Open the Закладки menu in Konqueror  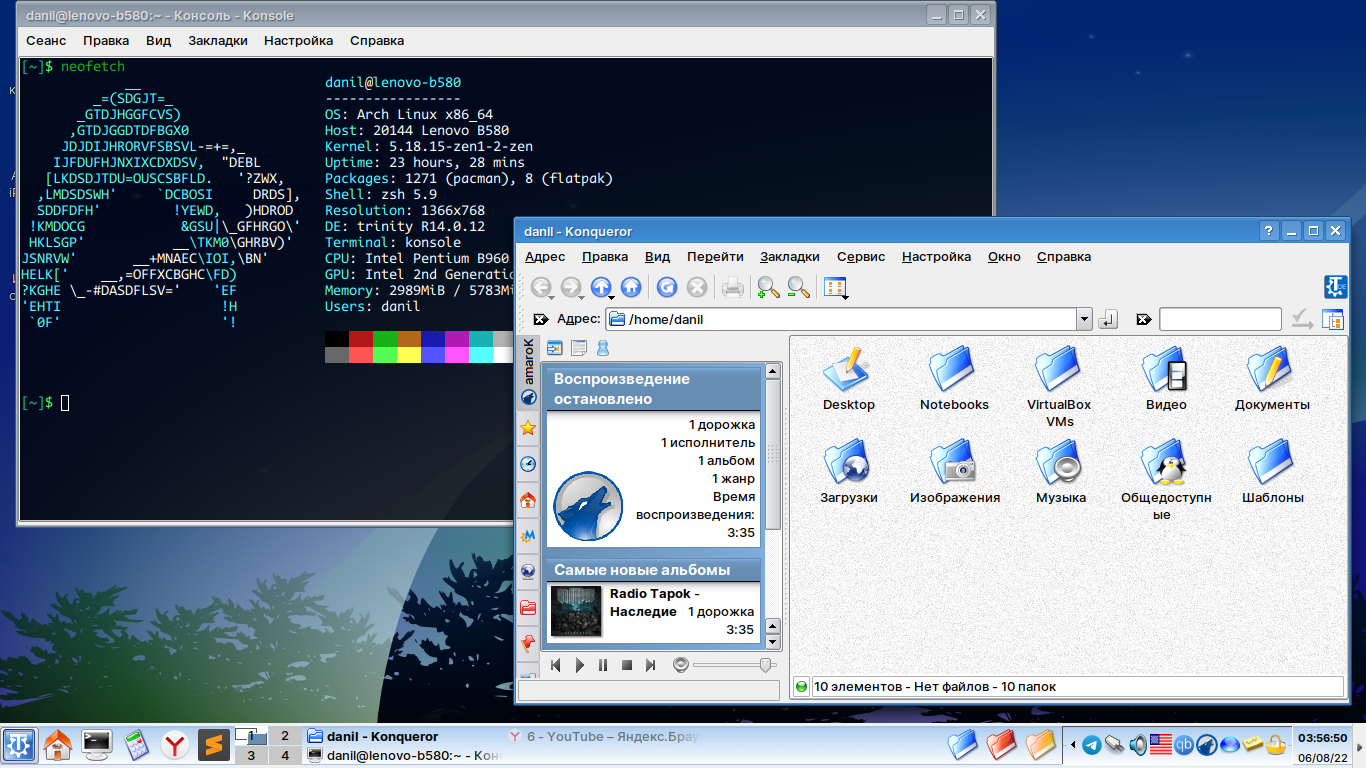[x=789, y=257]
